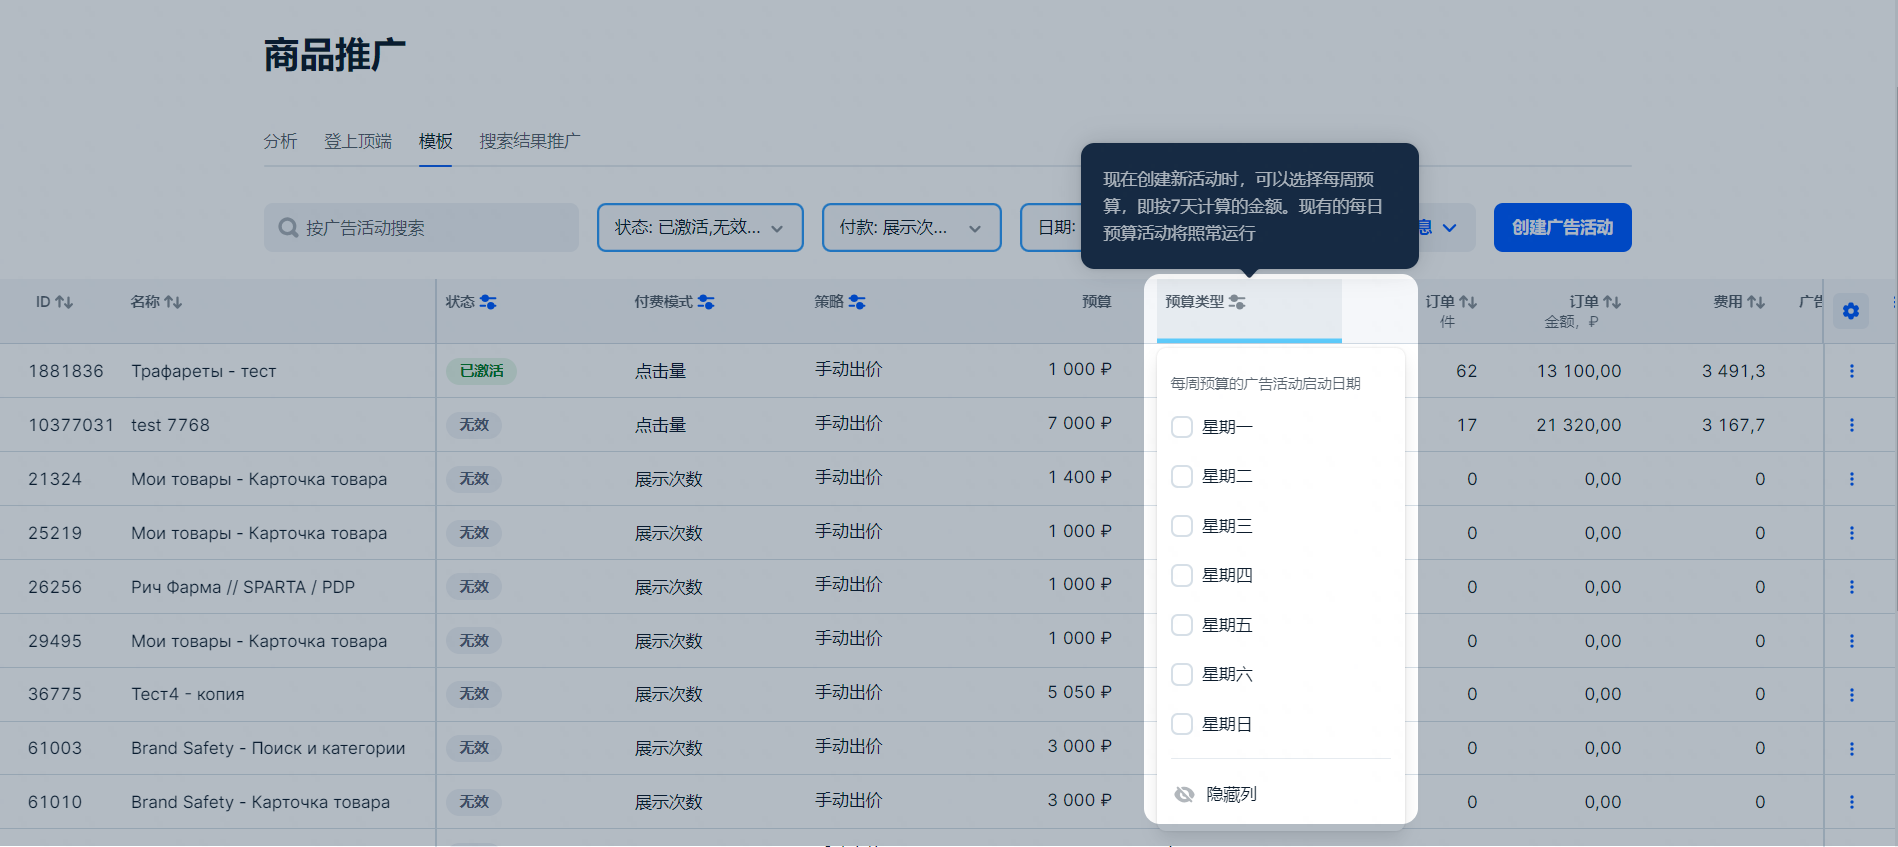Viewport: 1898px width, 847px height.
Task: Switch to the 登上顶端 tab
Action: 358,141
